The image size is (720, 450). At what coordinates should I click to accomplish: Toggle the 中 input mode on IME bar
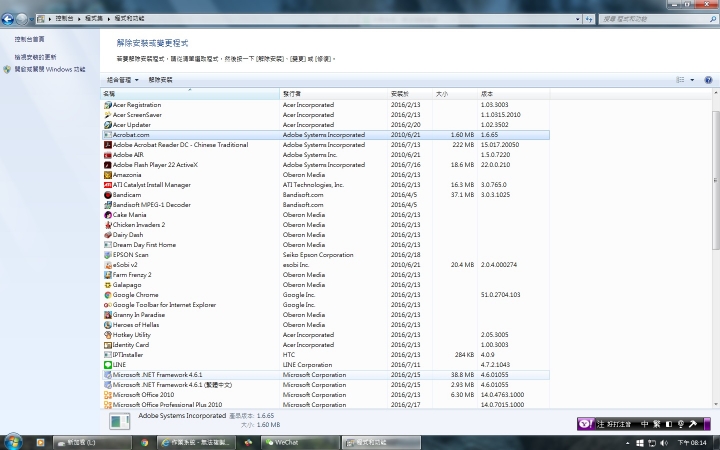point(644,424)
